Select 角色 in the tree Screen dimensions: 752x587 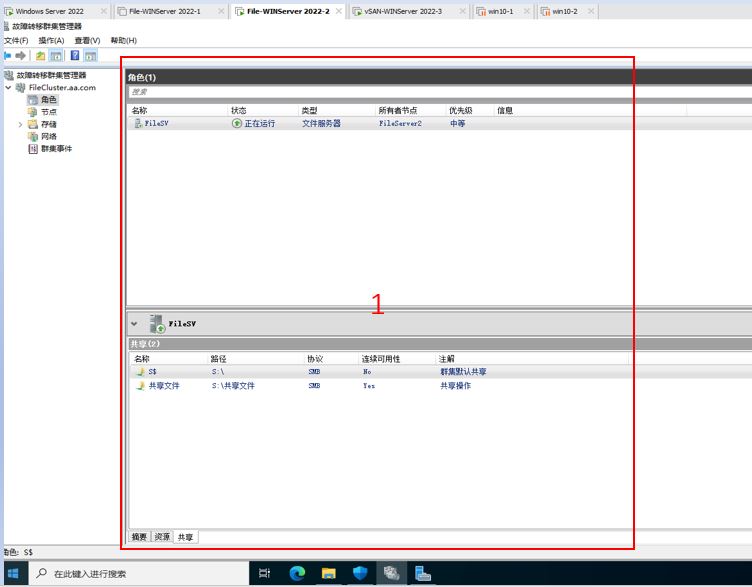point(48,100)
